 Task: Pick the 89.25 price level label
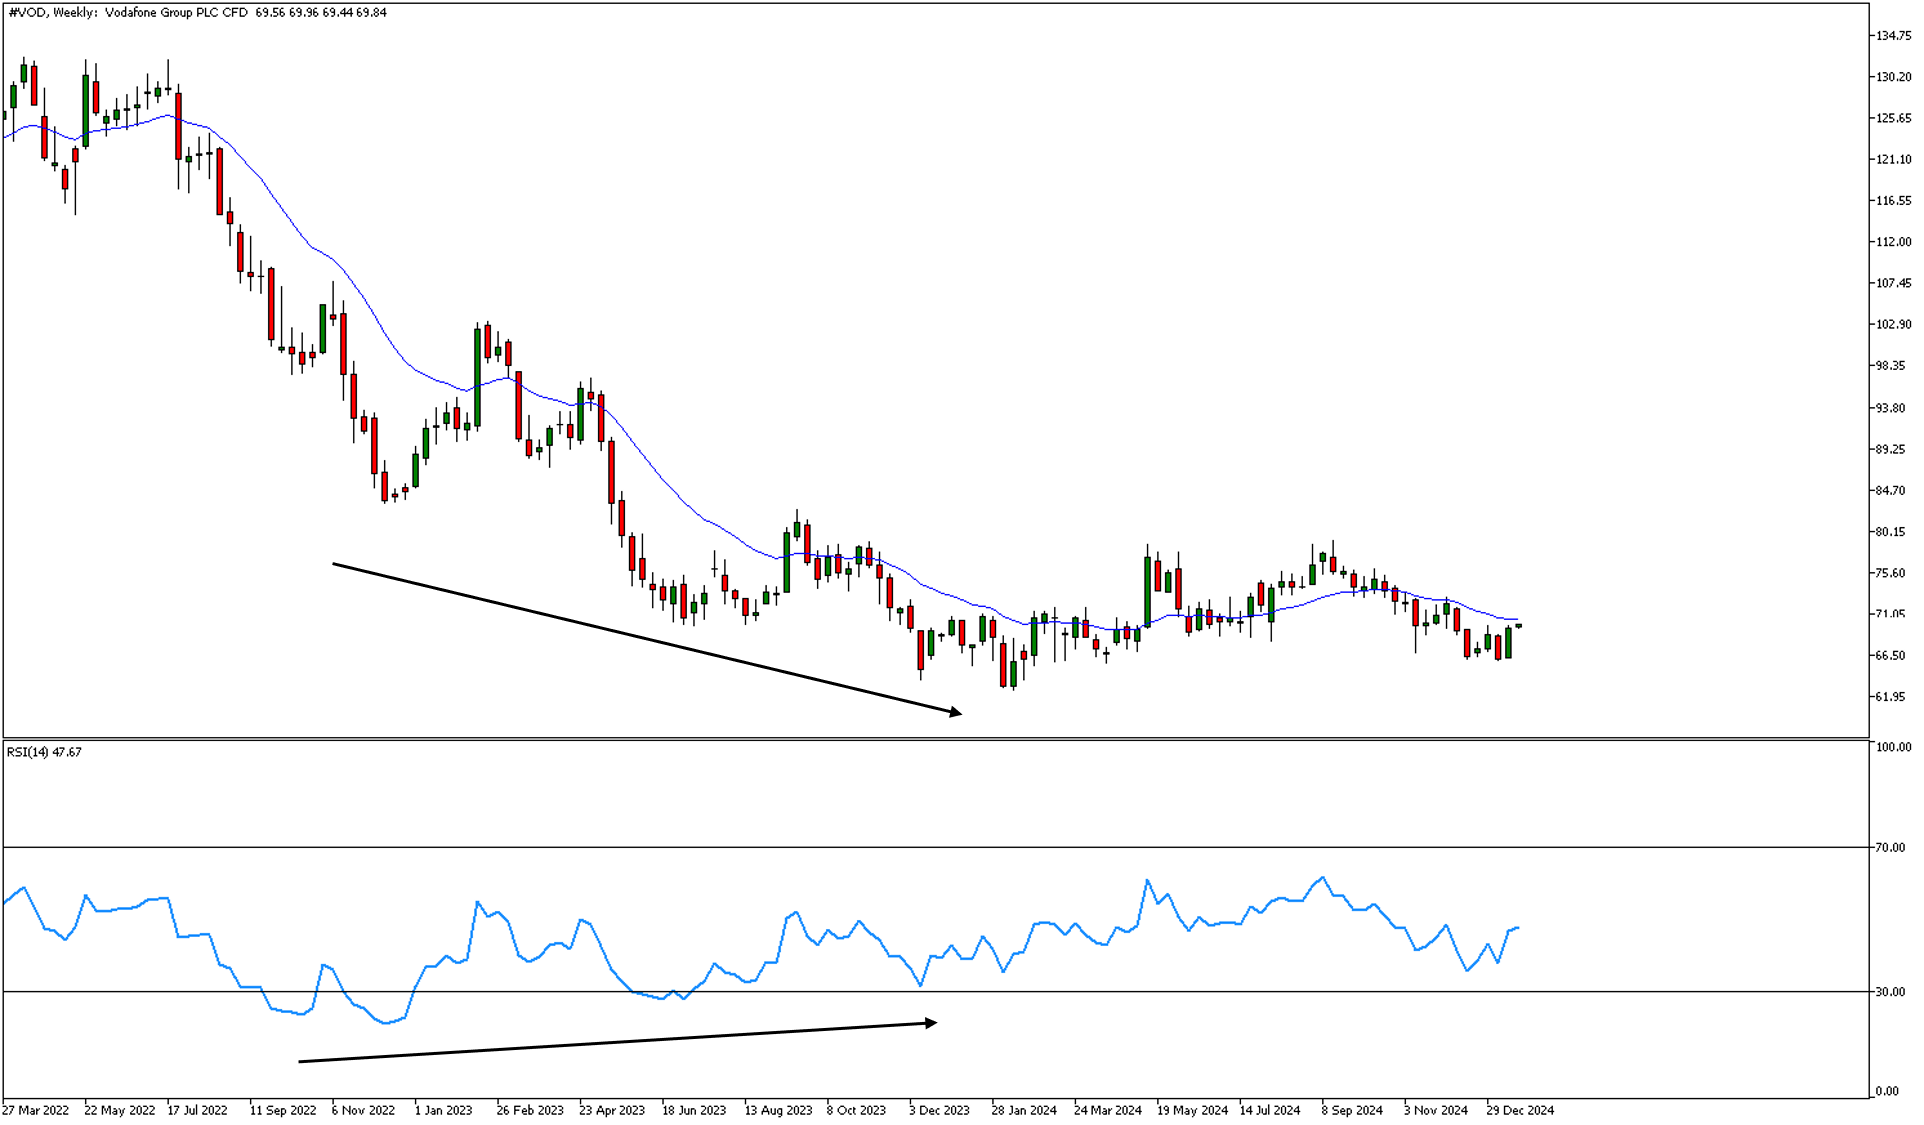point(1890,450)
